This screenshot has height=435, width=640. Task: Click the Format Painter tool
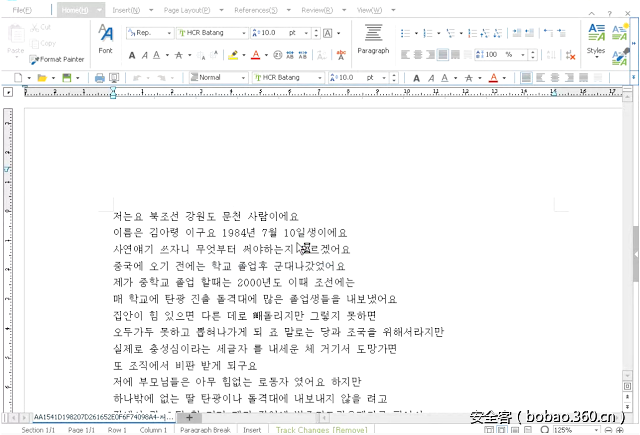[x=57, y=60]
